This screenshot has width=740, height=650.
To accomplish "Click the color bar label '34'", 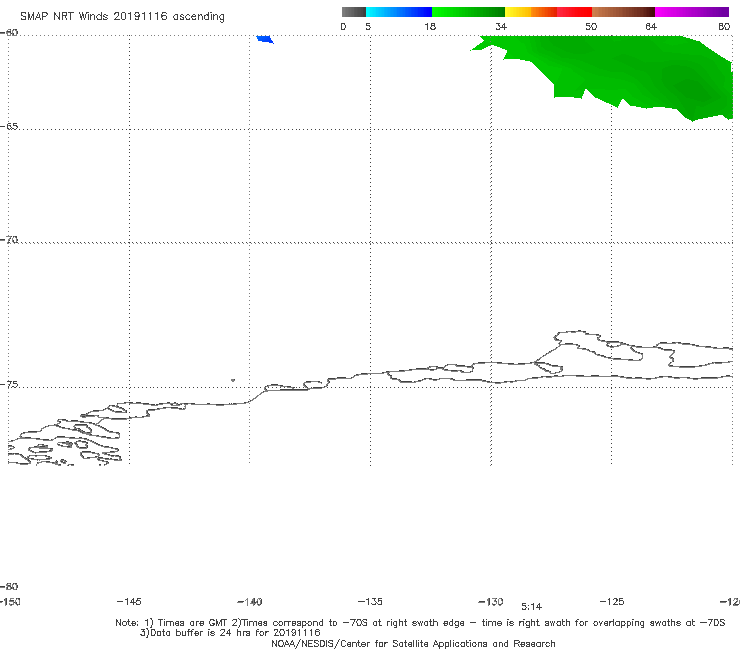I will point(501,27).
